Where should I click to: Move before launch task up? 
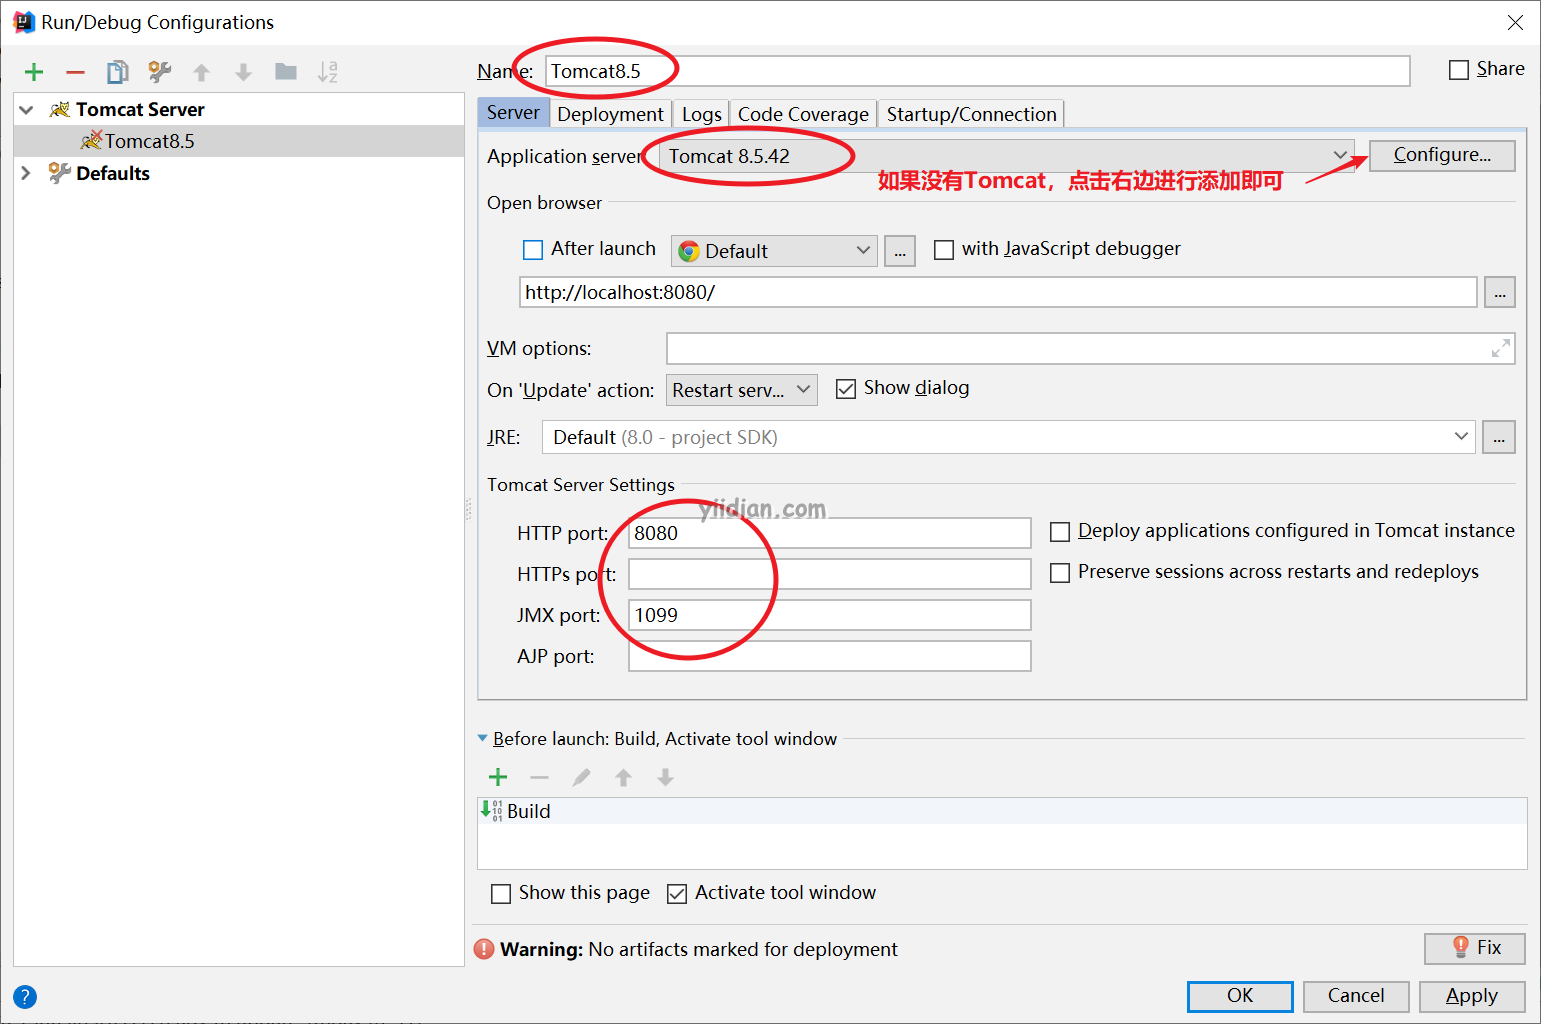[624, 777]
